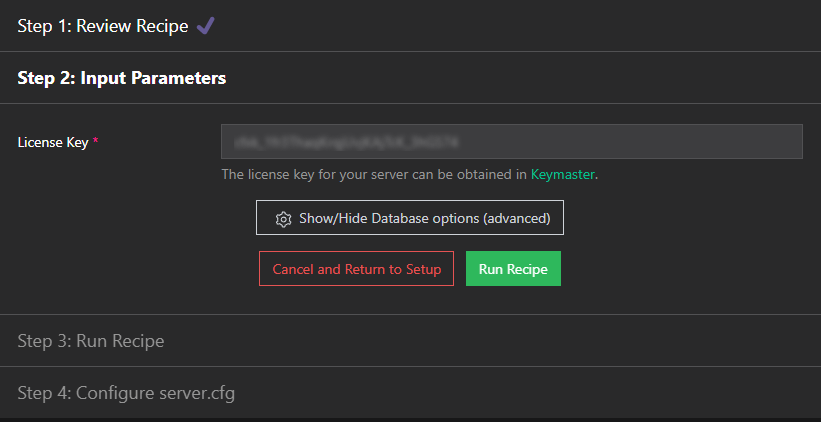Click the license key helper text
This screenshot has height=422, width=821.
pyautogui.click(x=374, y=174)
